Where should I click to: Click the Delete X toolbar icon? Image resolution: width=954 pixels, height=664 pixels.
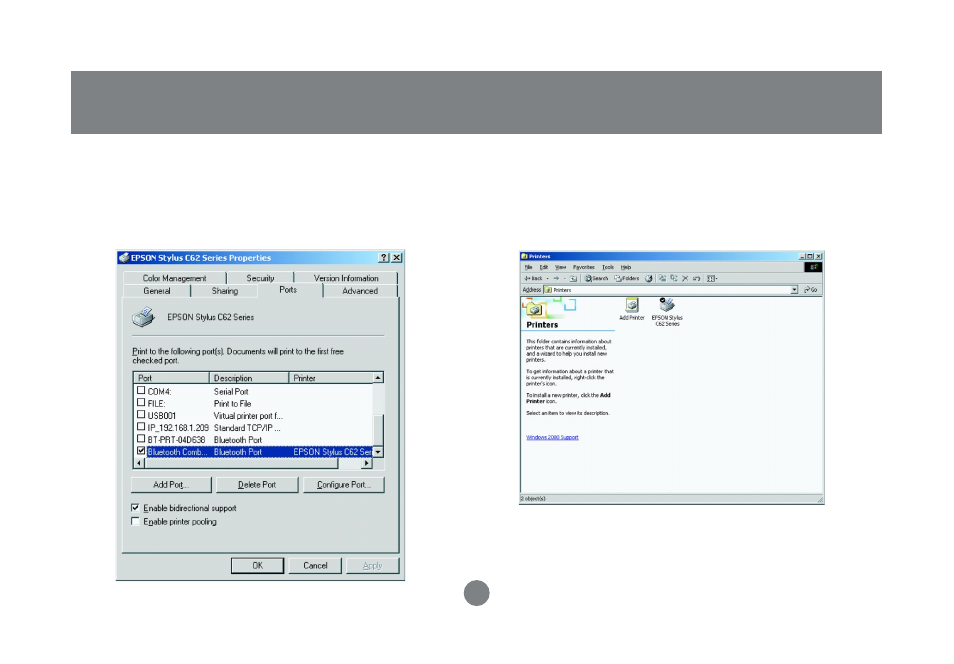tap(685, 279)
